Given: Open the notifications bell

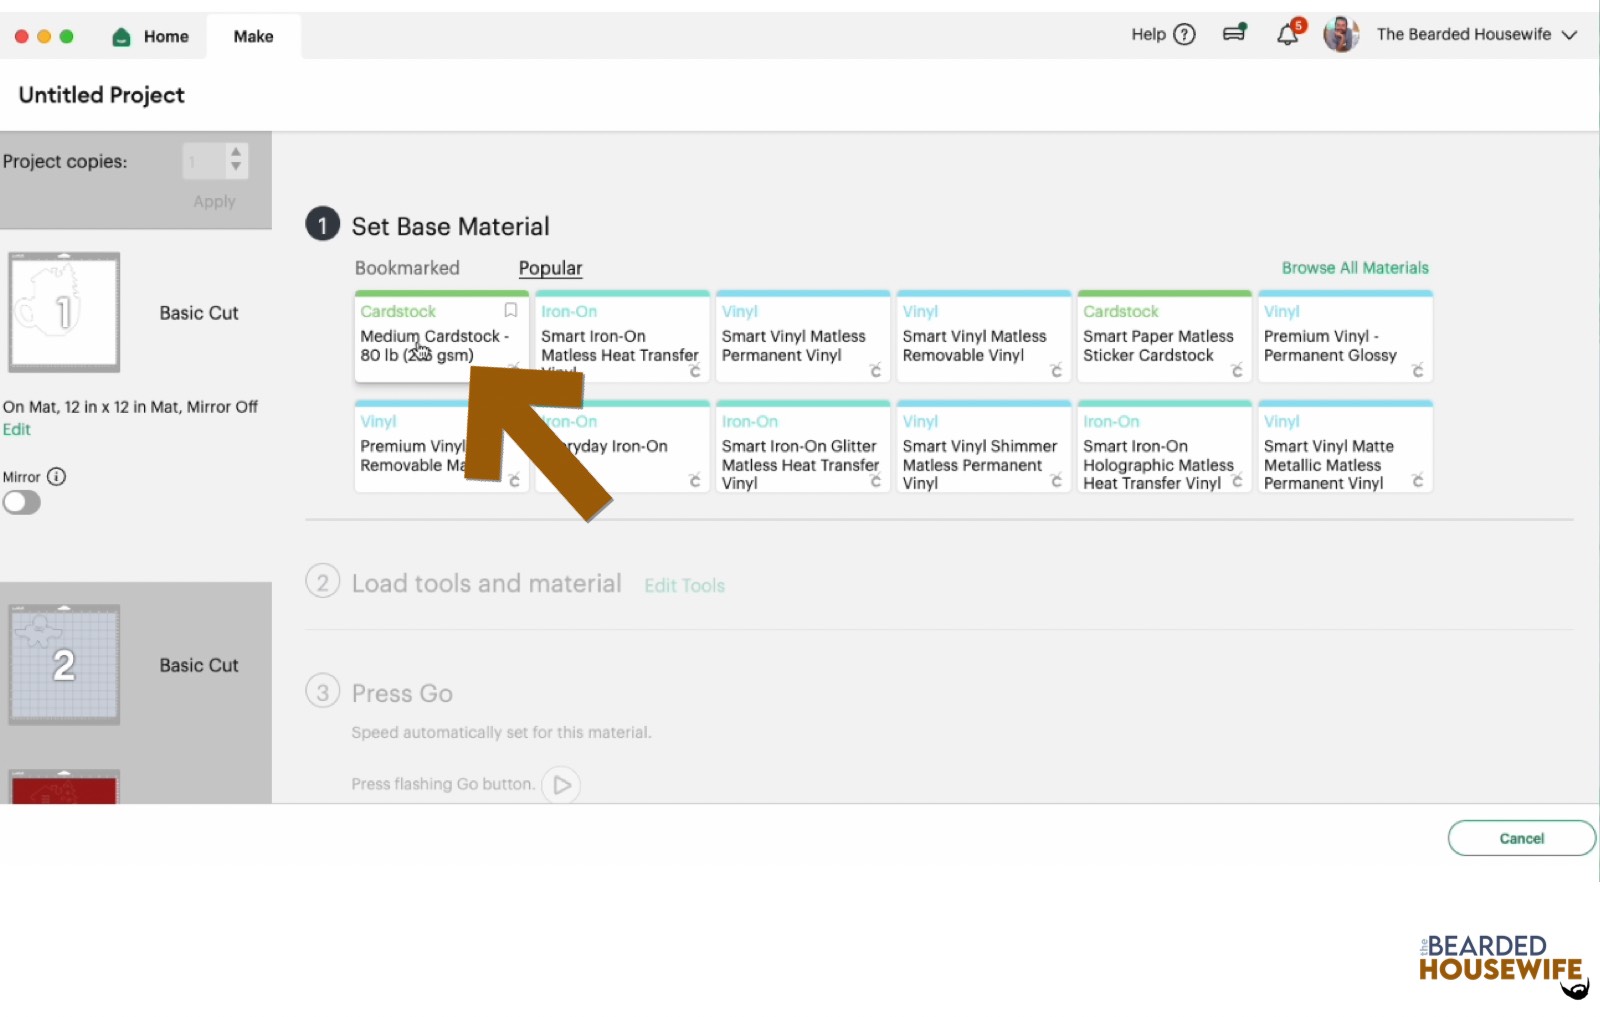Looking at the screenshot, I should click(1288, 35).
